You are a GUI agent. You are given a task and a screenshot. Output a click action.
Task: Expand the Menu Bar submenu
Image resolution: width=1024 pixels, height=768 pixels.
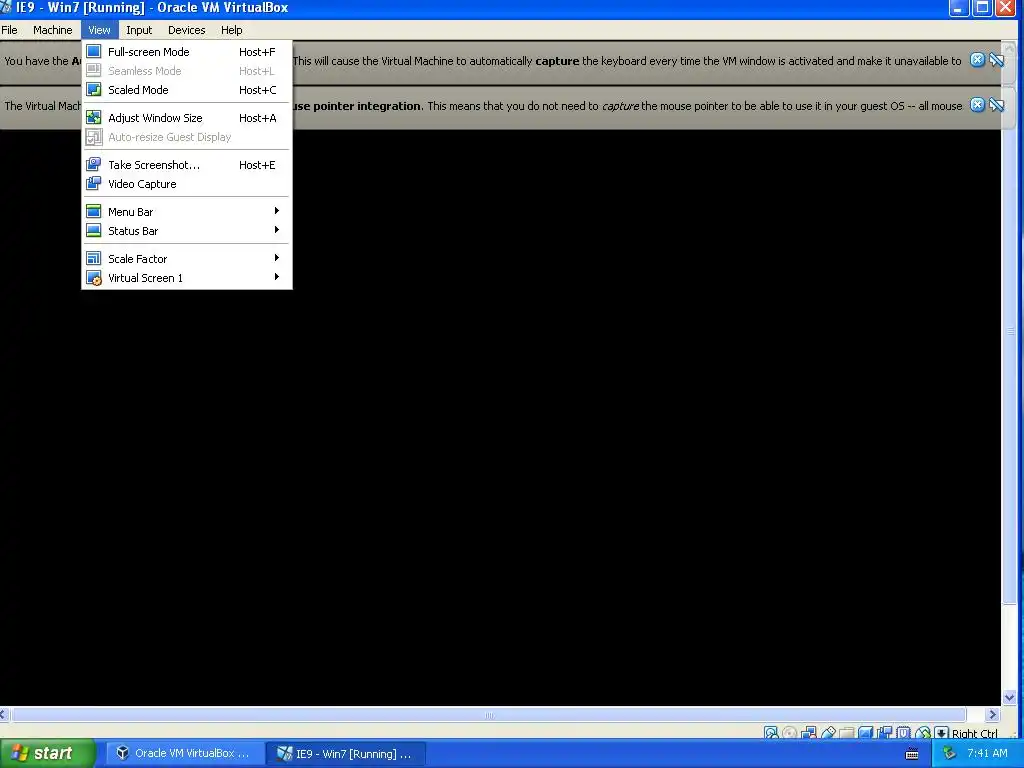pos(187,212)
